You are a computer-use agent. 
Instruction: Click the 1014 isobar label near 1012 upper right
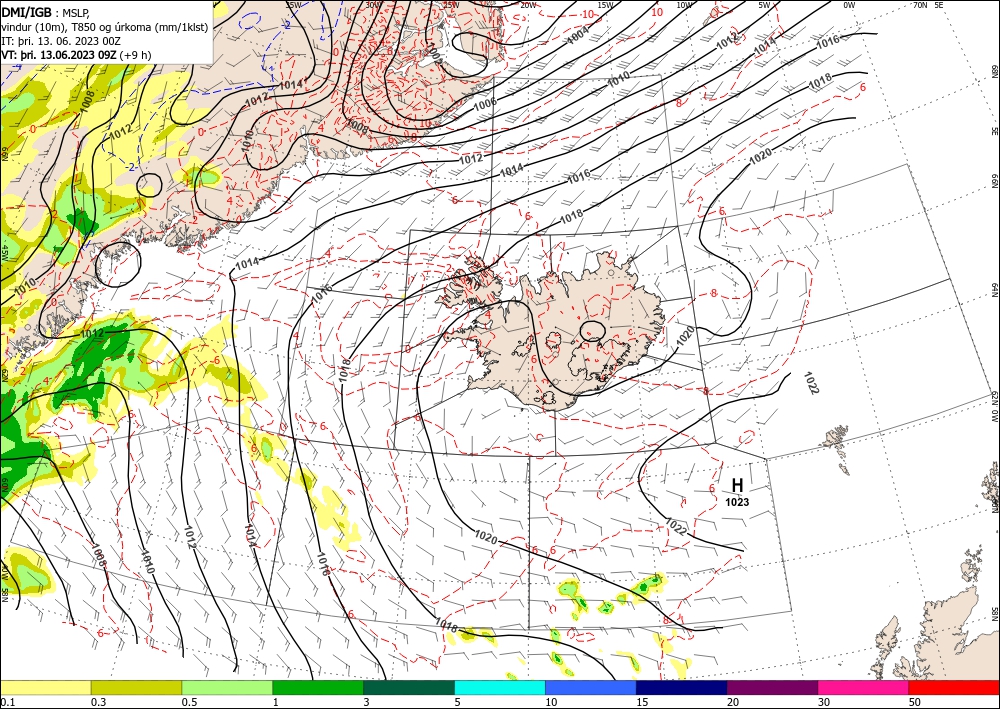tap(765, 45)
